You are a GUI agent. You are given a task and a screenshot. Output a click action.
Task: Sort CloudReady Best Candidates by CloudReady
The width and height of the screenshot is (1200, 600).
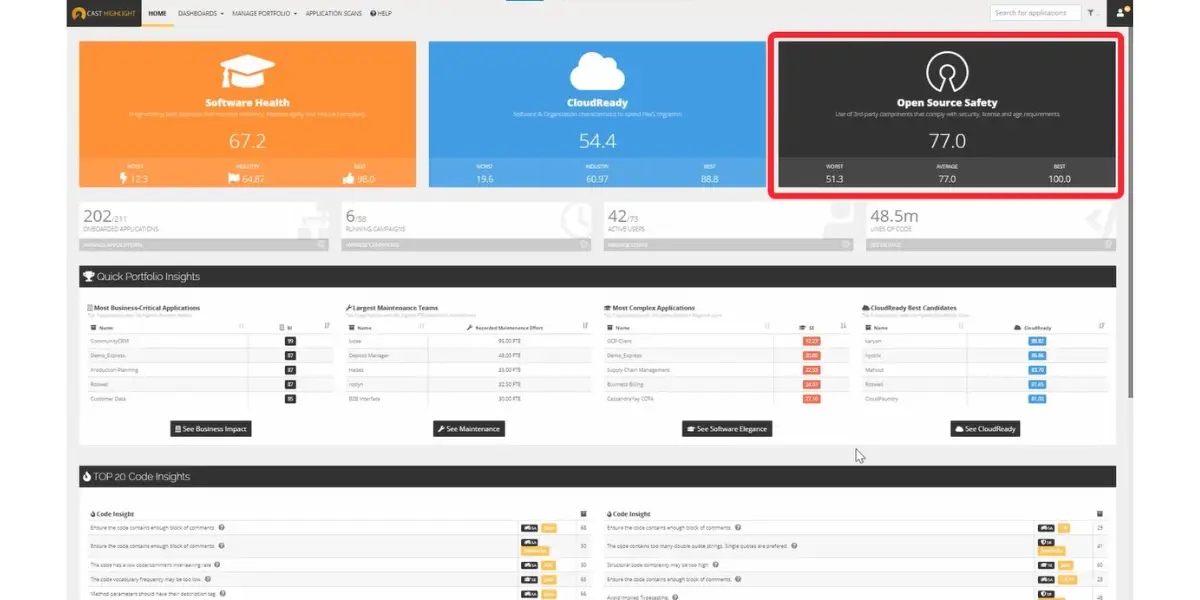pos(1101,326)
